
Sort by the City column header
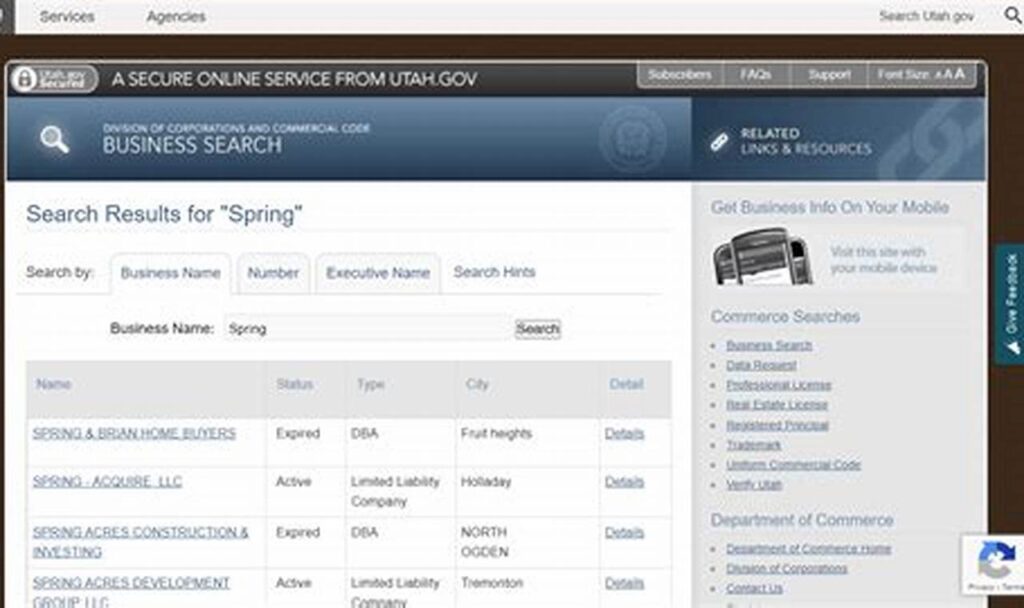[x=477, y=384]
